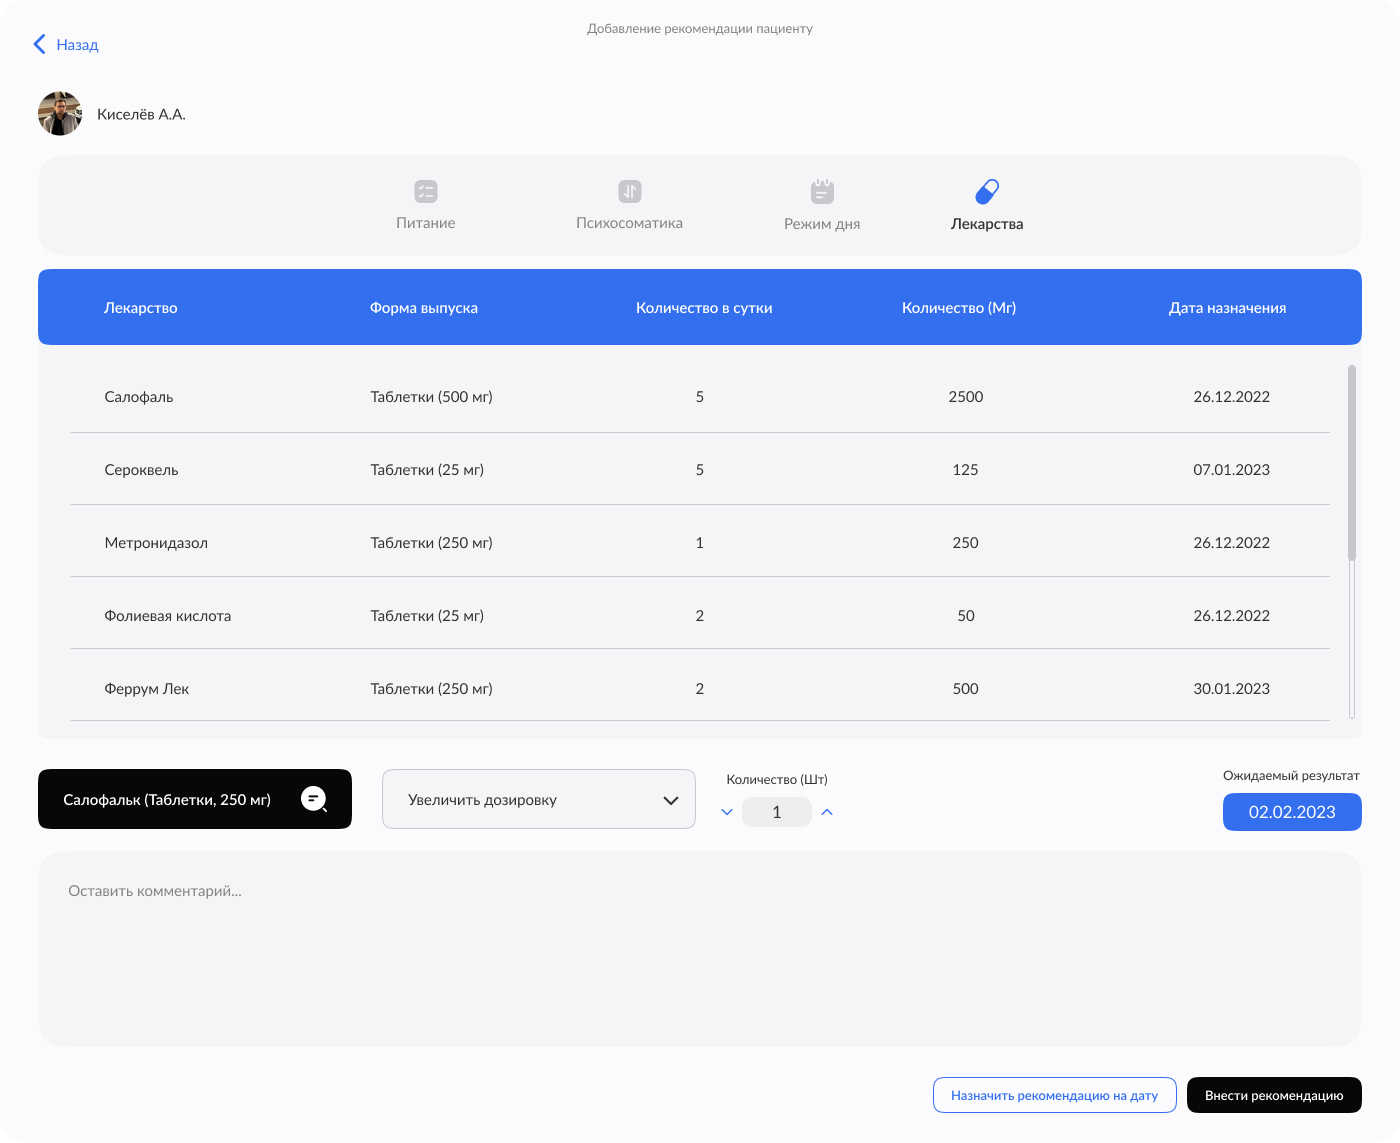
Task: Click date 26.12.2022 in Фолиевая кислота row
Action: [x=1232, y=616]
